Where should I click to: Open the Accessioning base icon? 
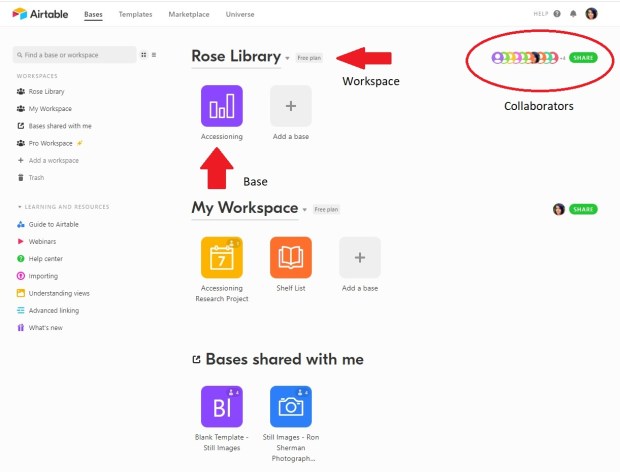pos(221,105)
